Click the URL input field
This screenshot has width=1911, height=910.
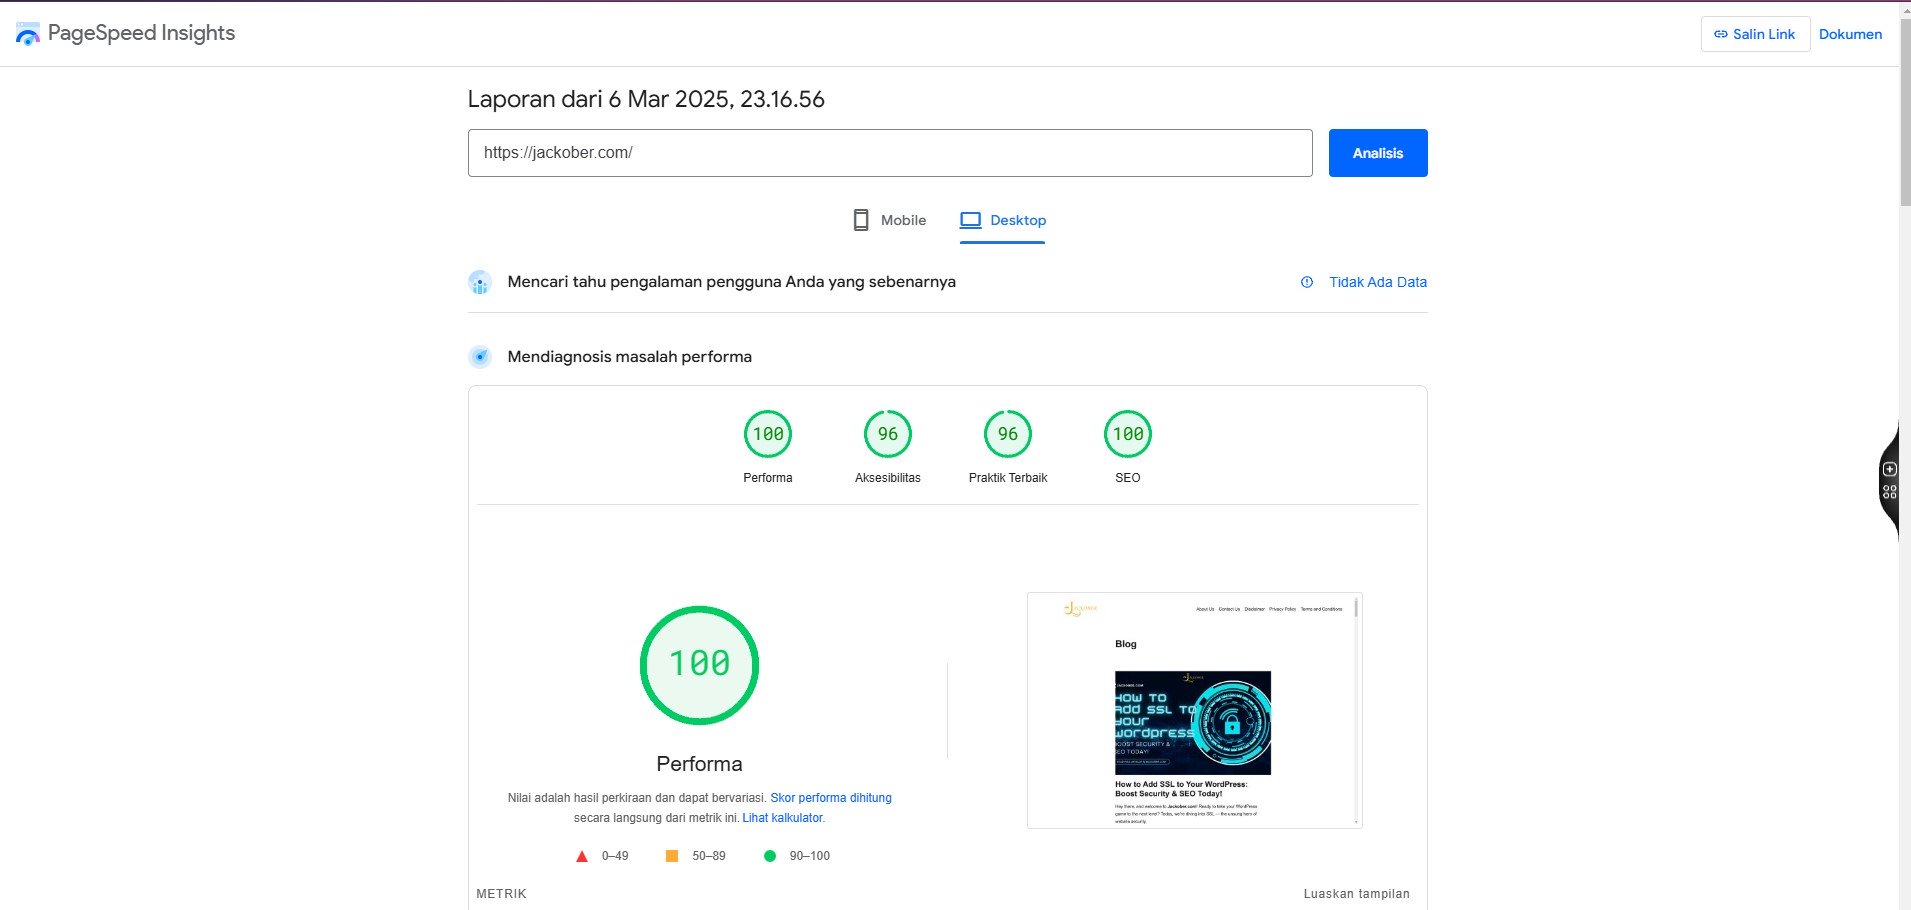889,153
